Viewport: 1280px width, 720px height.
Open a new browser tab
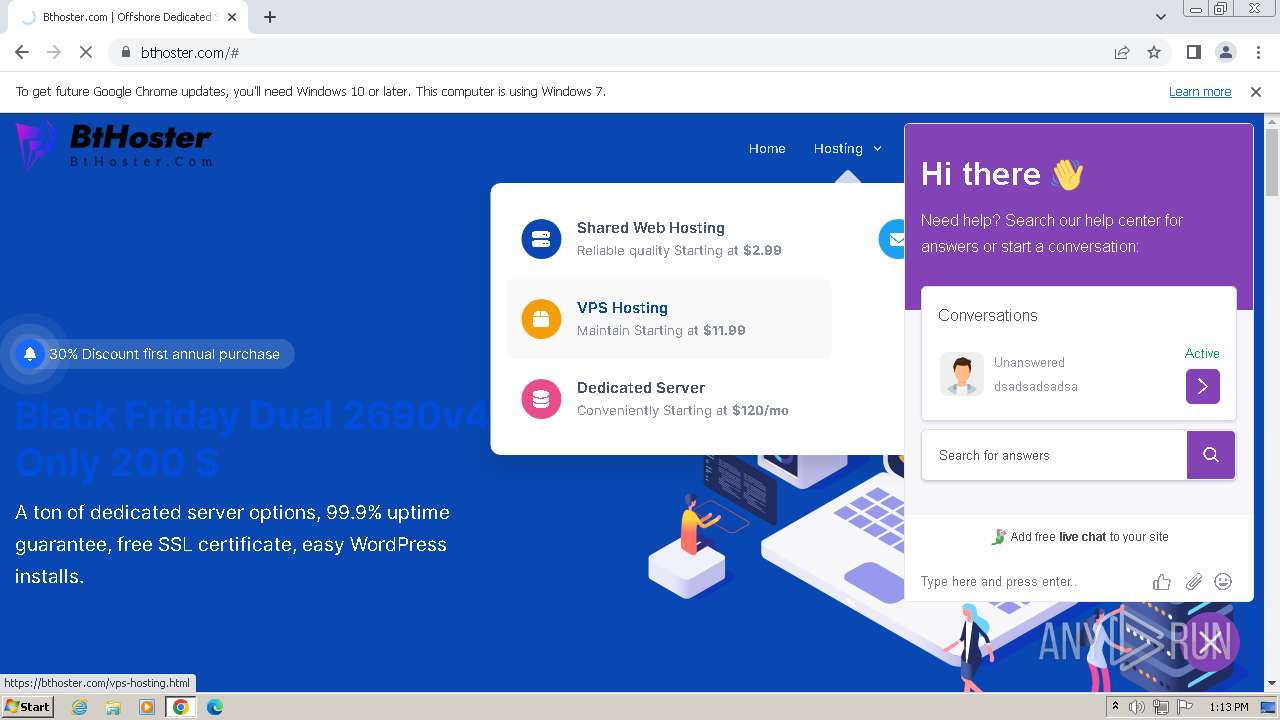click(x=270, y=16)
